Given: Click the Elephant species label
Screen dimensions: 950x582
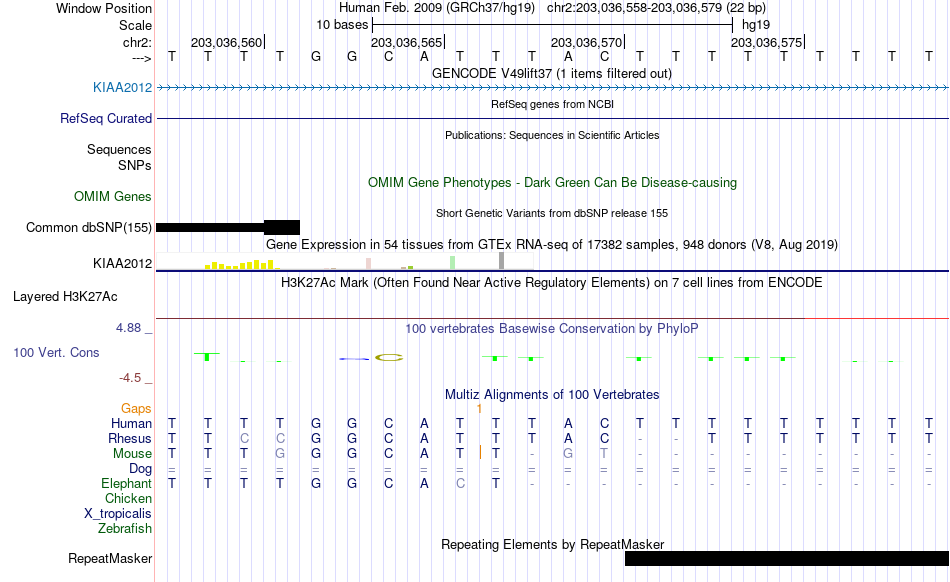Looking at the screenshot, I should point(126,483).
